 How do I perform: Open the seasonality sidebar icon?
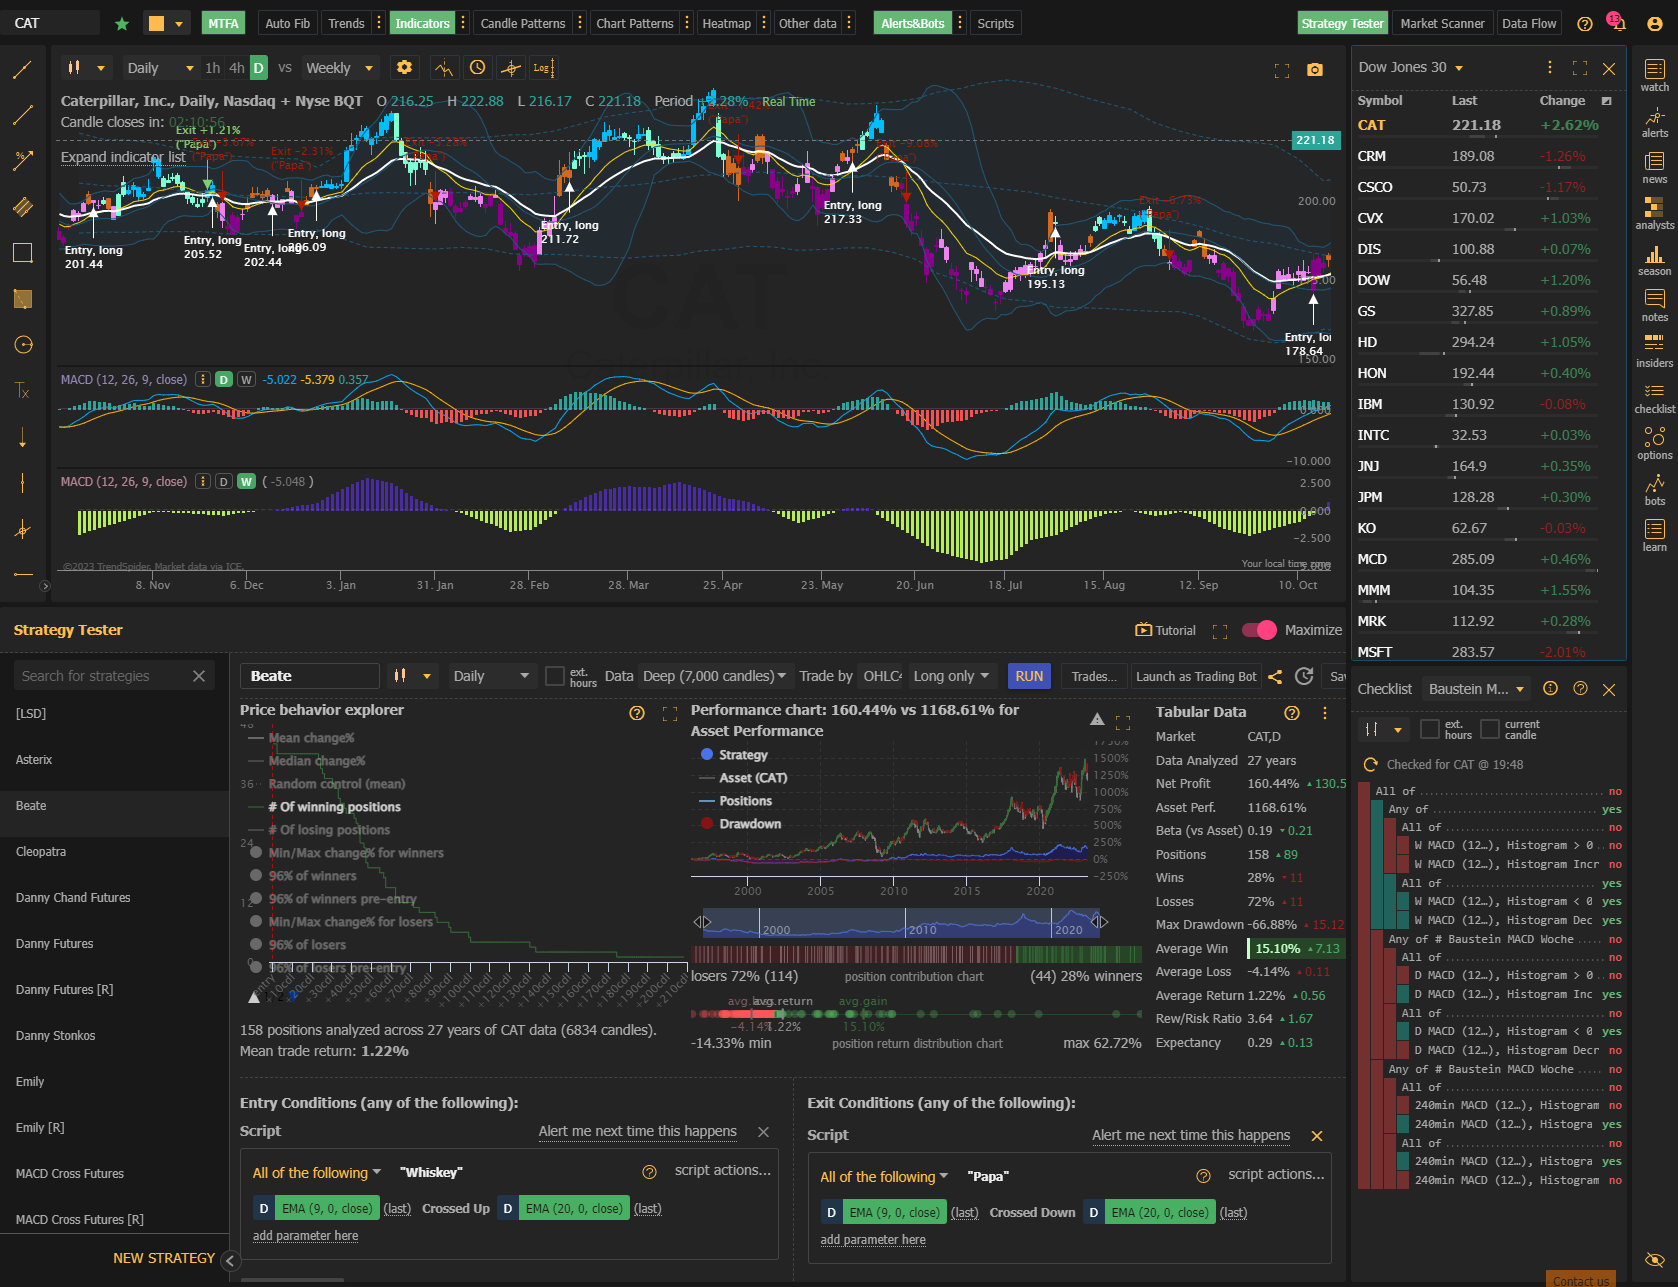[x=1654, y=260]
